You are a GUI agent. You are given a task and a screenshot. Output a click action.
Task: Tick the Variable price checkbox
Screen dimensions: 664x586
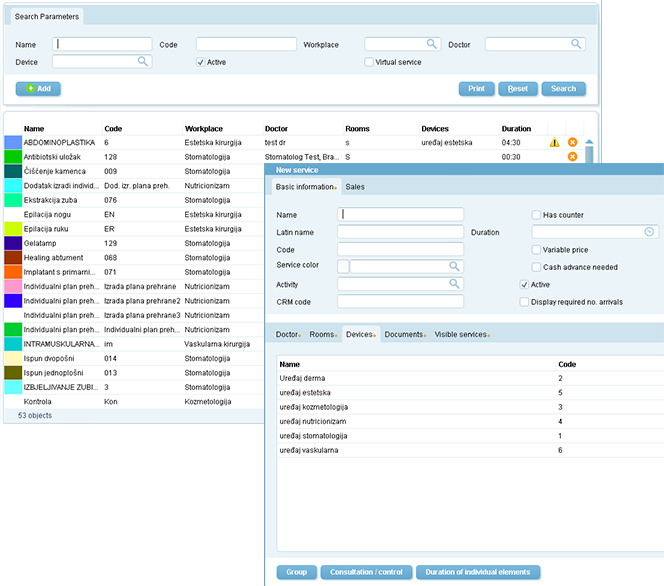click(537, 250)
